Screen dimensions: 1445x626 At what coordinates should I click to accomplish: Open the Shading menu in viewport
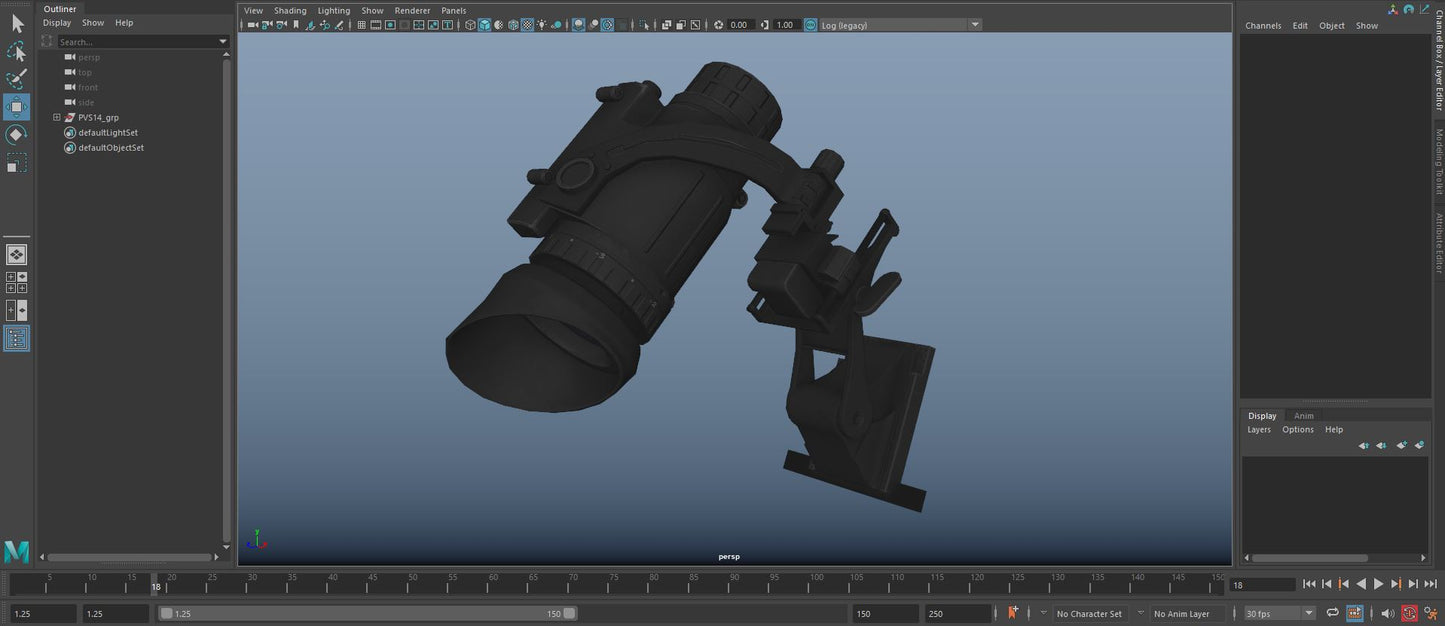[x=290, y=10]
